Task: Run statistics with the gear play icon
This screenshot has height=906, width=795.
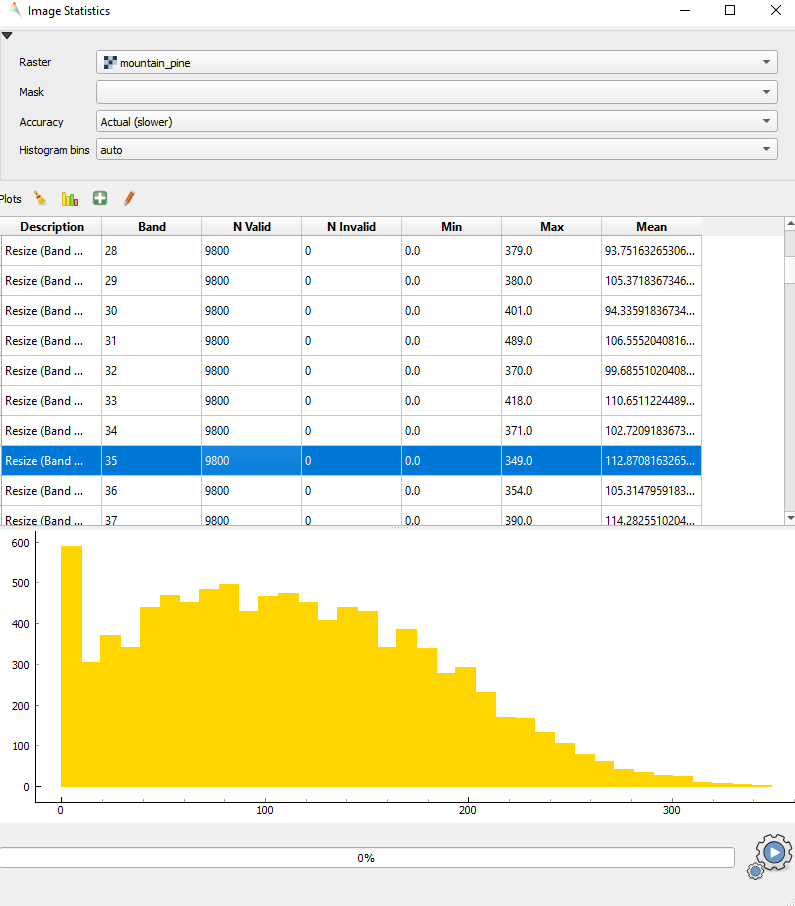Action: pos(772,854)
